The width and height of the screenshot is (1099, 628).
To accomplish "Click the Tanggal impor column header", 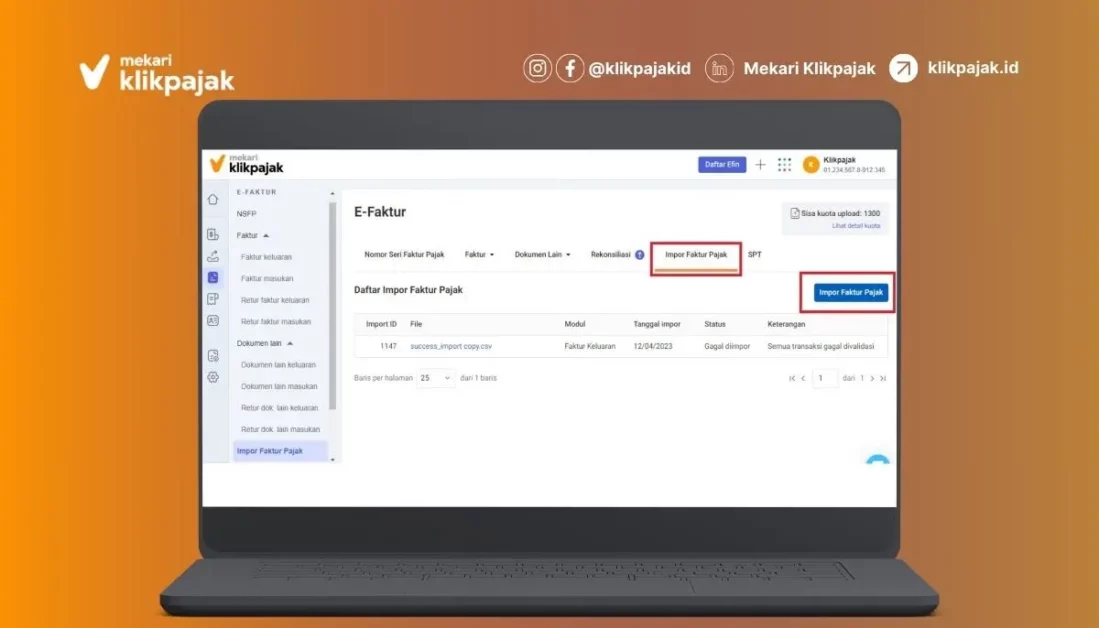I will [657, 324].
